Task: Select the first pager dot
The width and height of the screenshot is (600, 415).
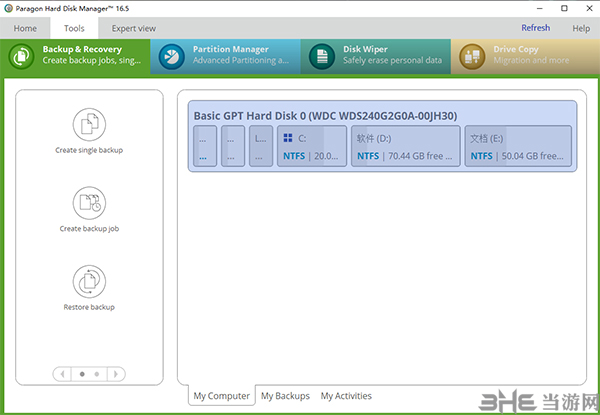Action: coord(82,374)
